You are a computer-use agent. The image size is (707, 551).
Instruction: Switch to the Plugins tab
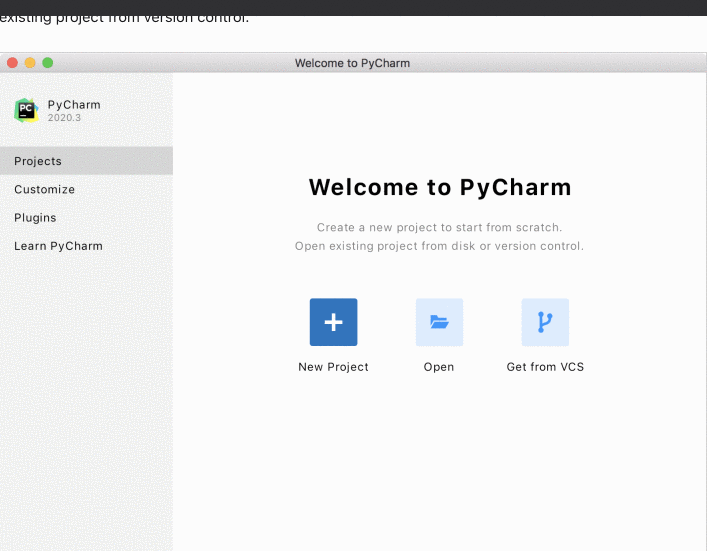point(86,218)
